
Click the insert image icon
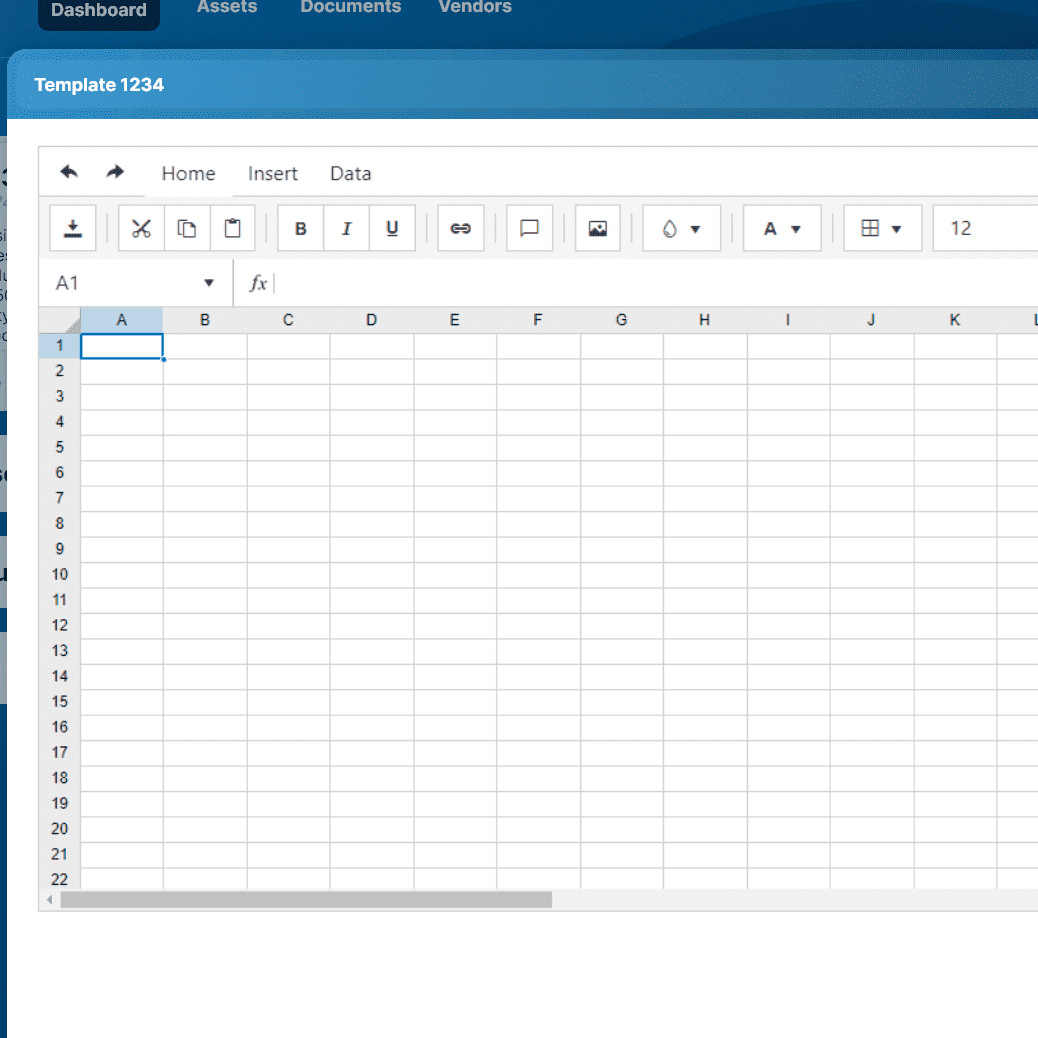598,228
